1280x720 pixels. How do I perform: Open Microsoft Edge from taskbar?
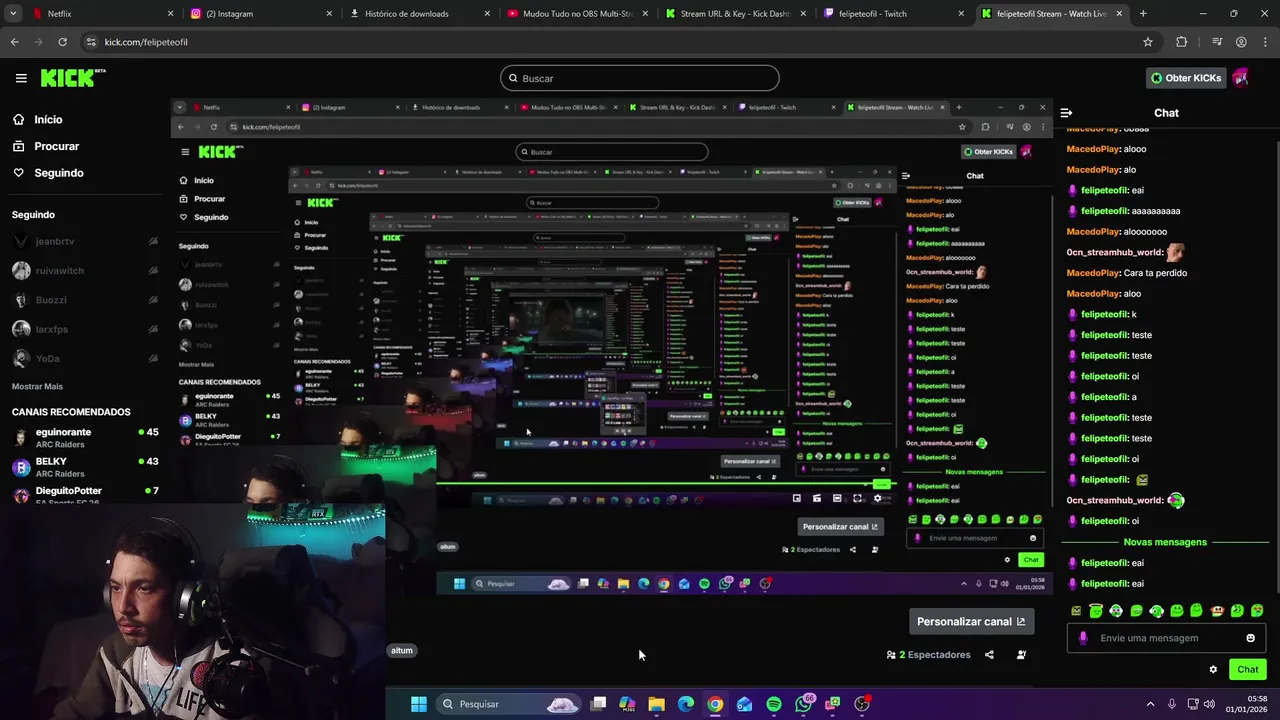(686, 704)
